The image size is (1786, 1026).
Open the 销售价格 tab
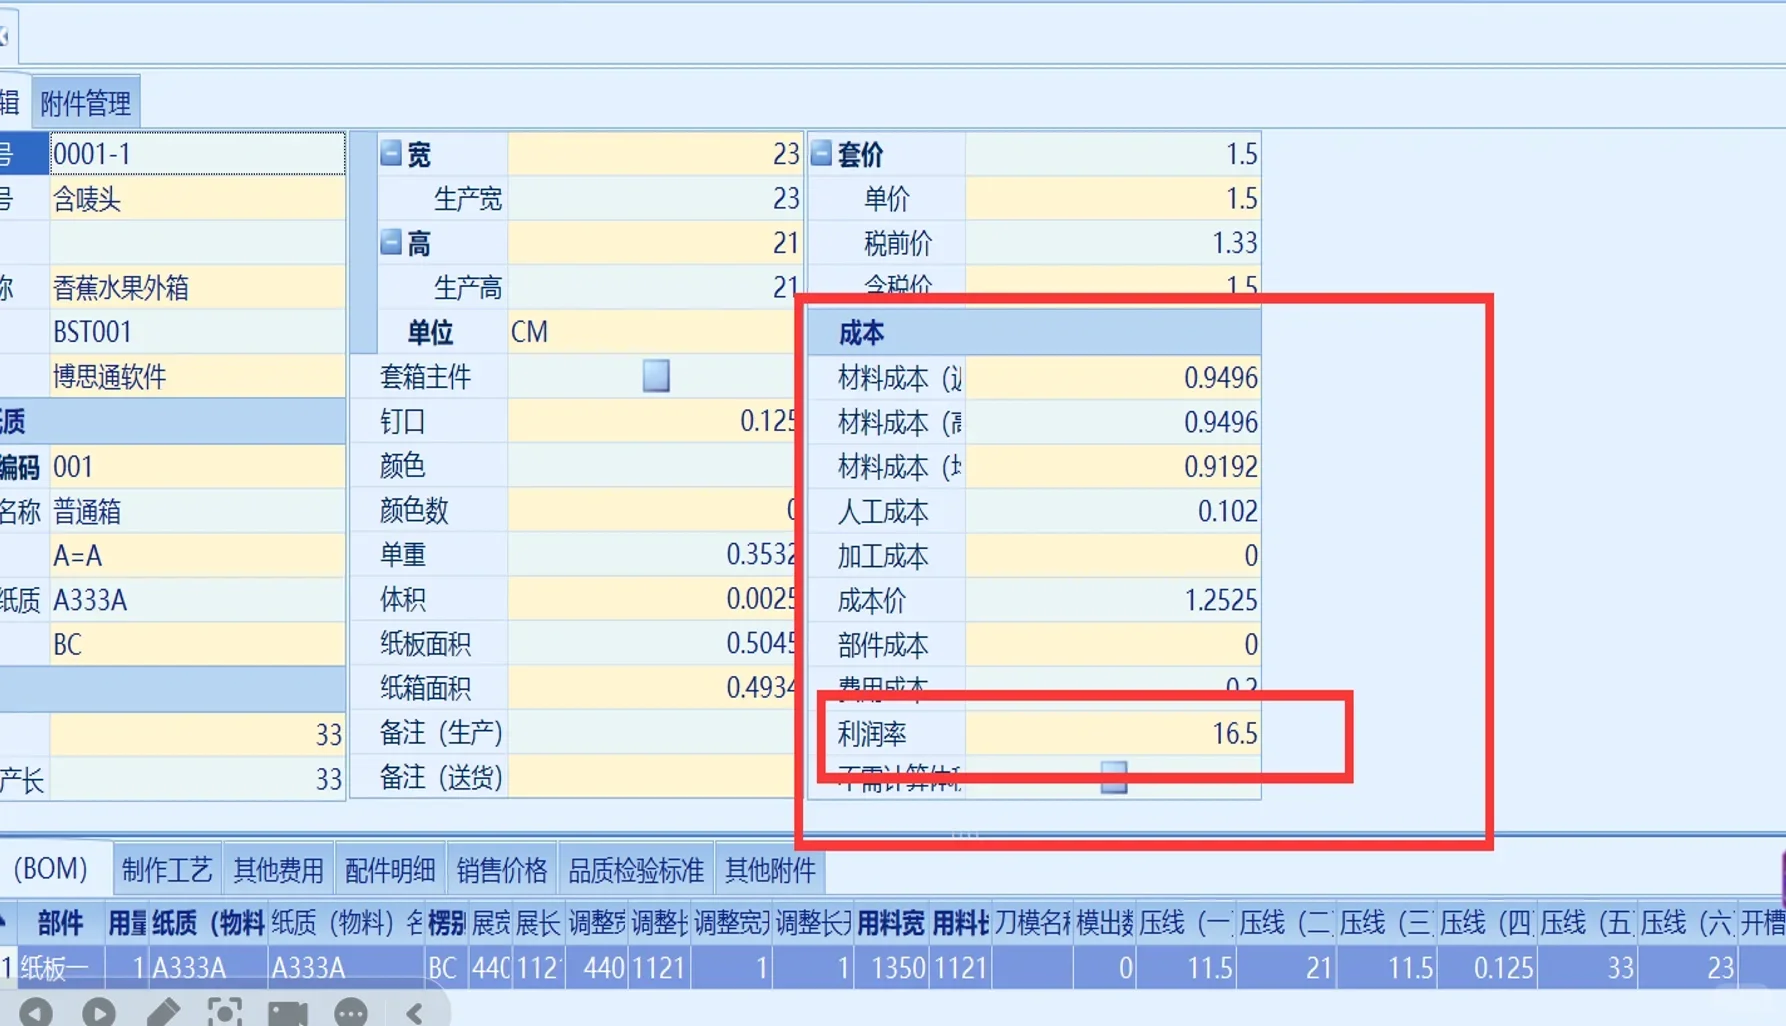click(501, 868)
